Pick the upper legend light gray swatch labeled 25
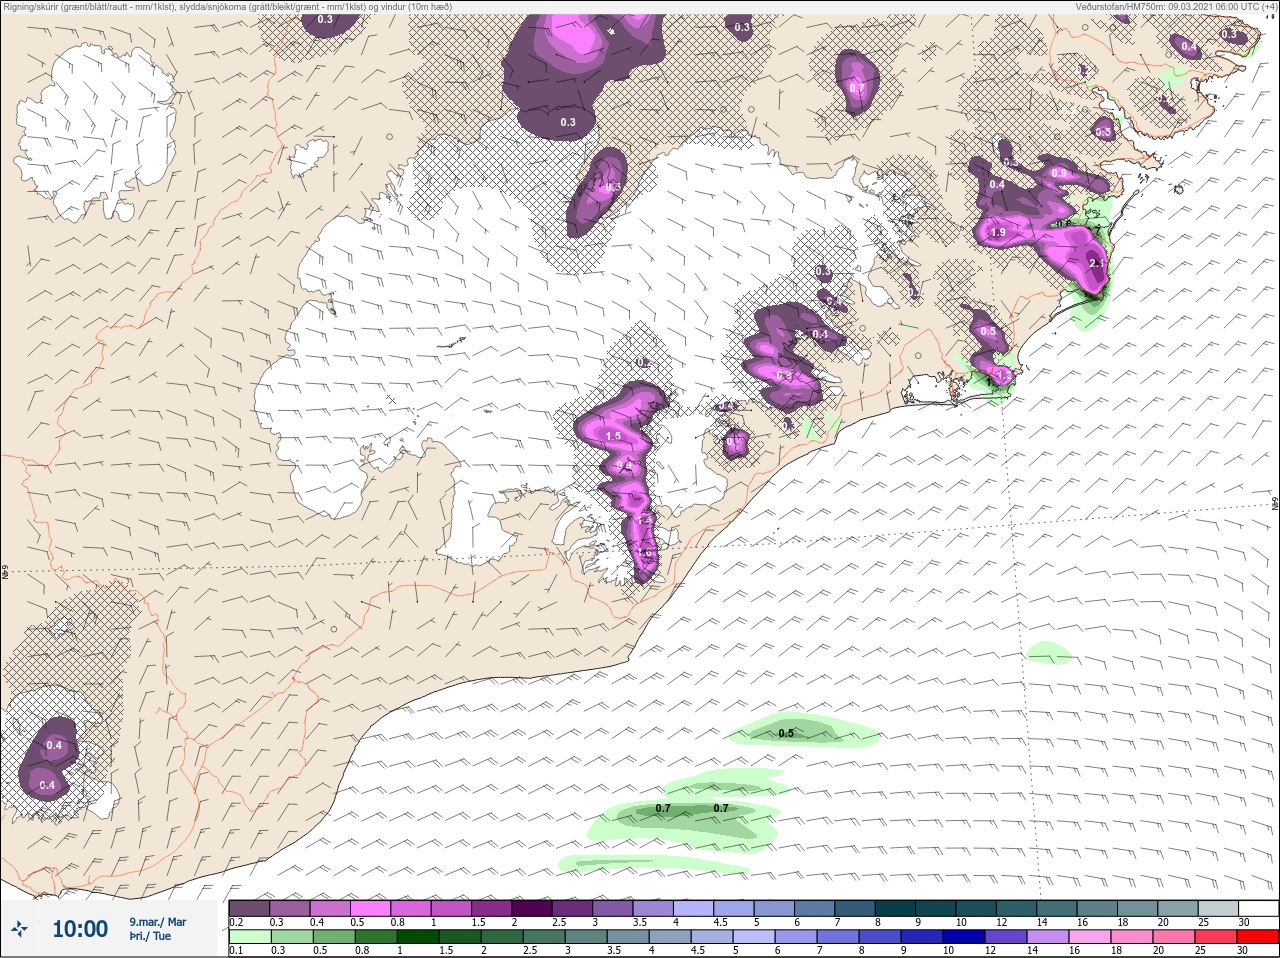The width and height of the screenshot is (1280, 958). (1218, 908)
